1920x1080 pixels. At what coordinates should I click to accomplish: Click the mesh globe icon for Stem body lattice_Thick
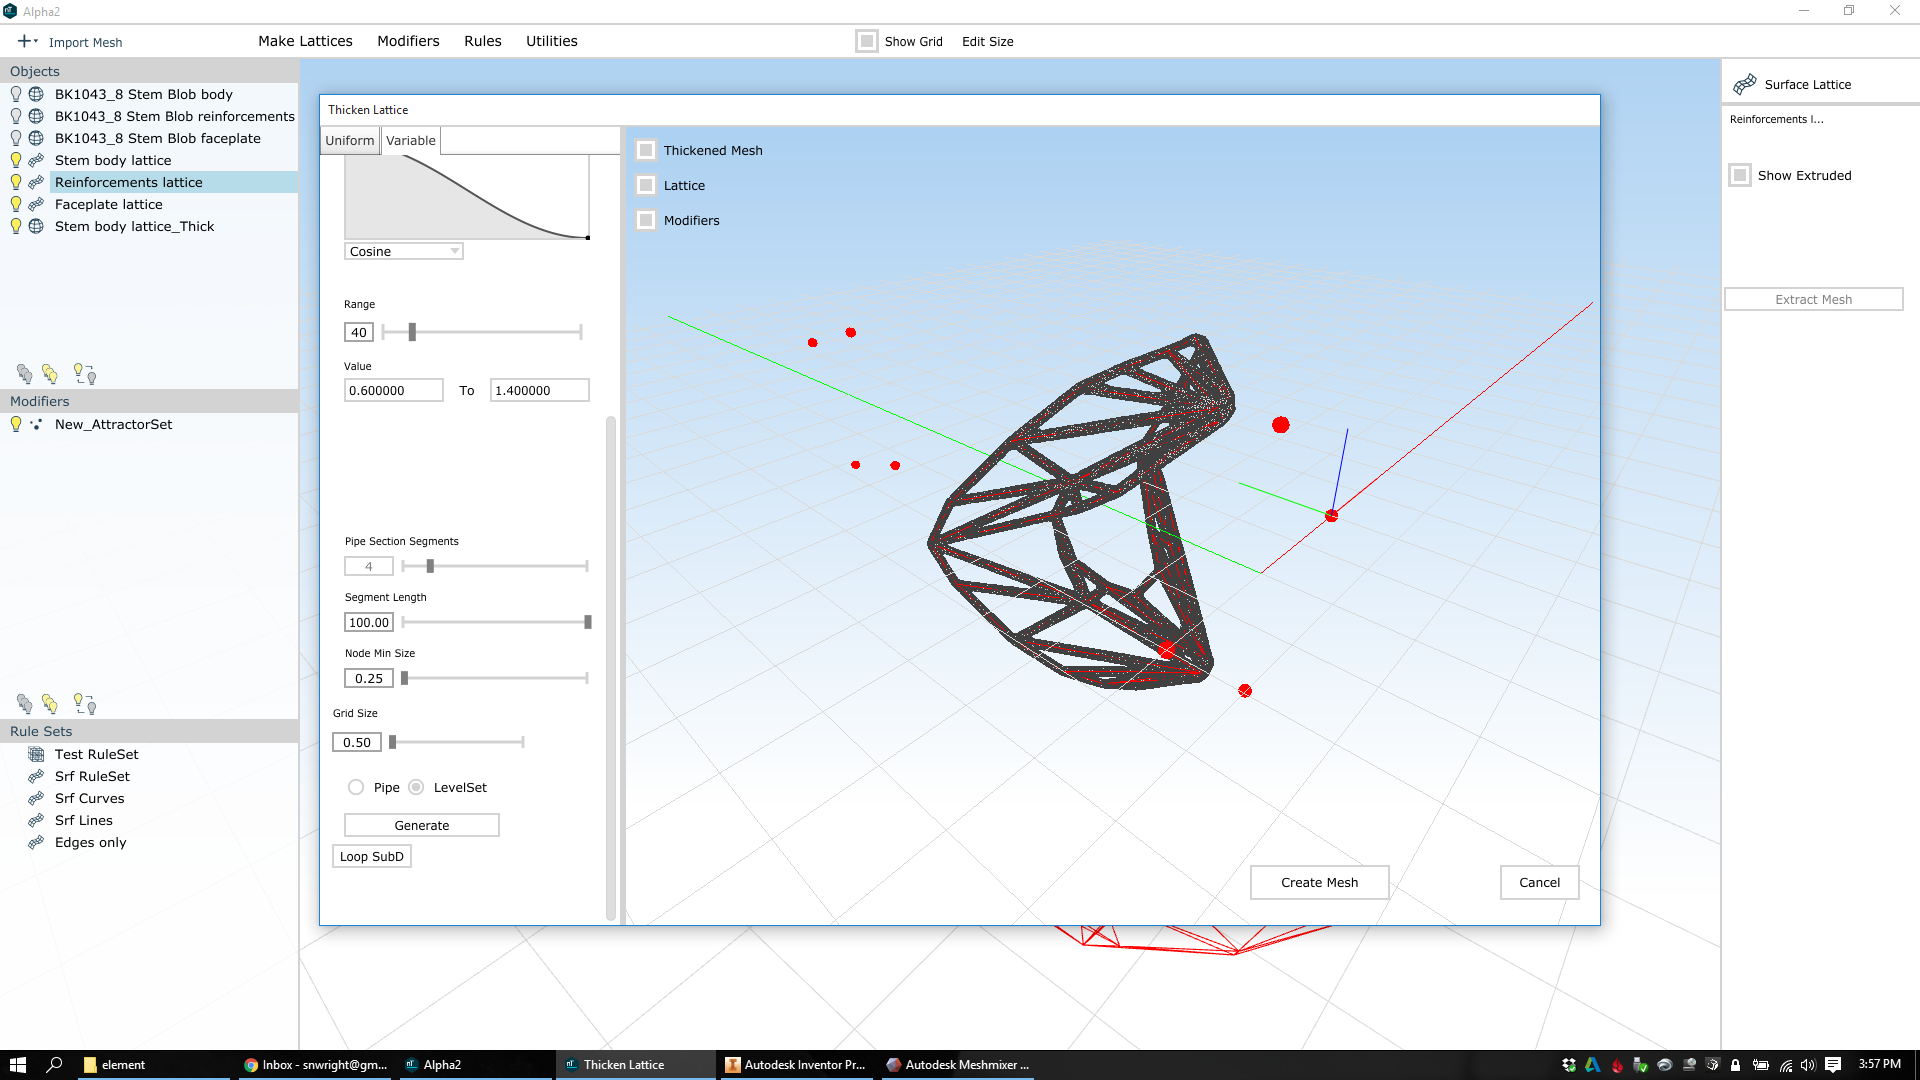click(x=36, y=226)
